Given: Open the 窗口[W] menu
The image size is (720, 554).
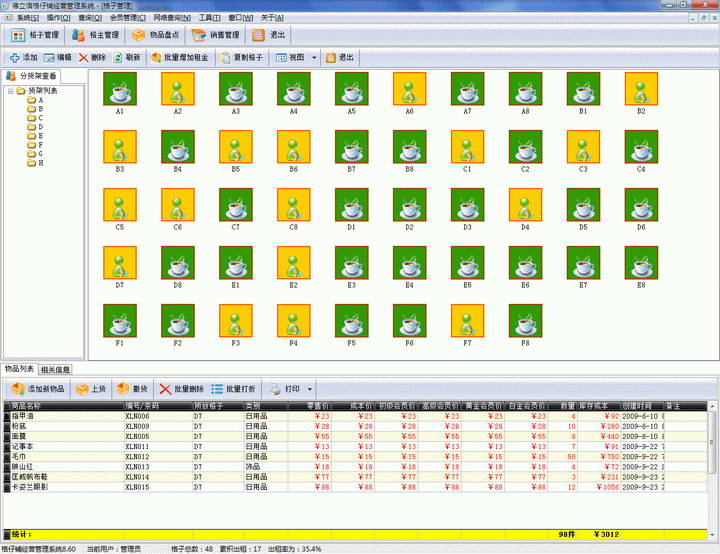Looking at the screenshot, I should point(241,17).
